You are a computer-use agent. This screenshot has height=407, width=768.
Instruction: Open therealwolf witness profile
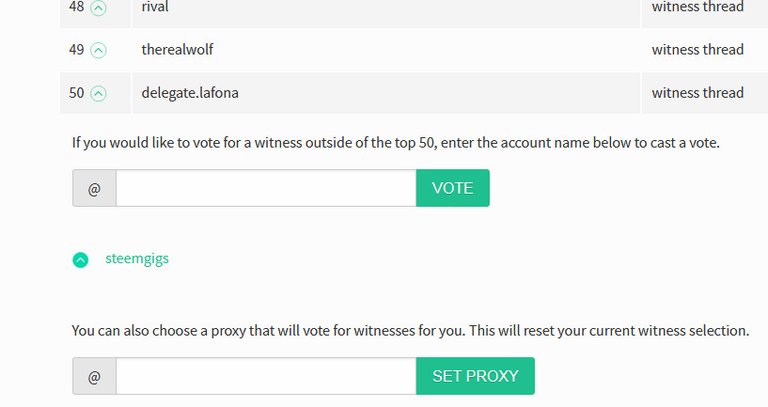177,50
